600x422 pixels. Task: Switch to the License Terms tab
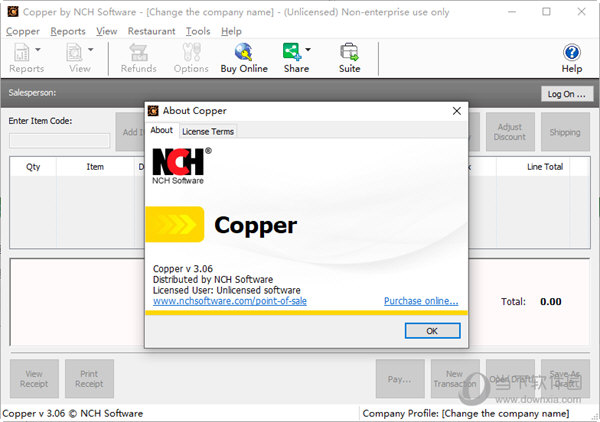point(208,132)
